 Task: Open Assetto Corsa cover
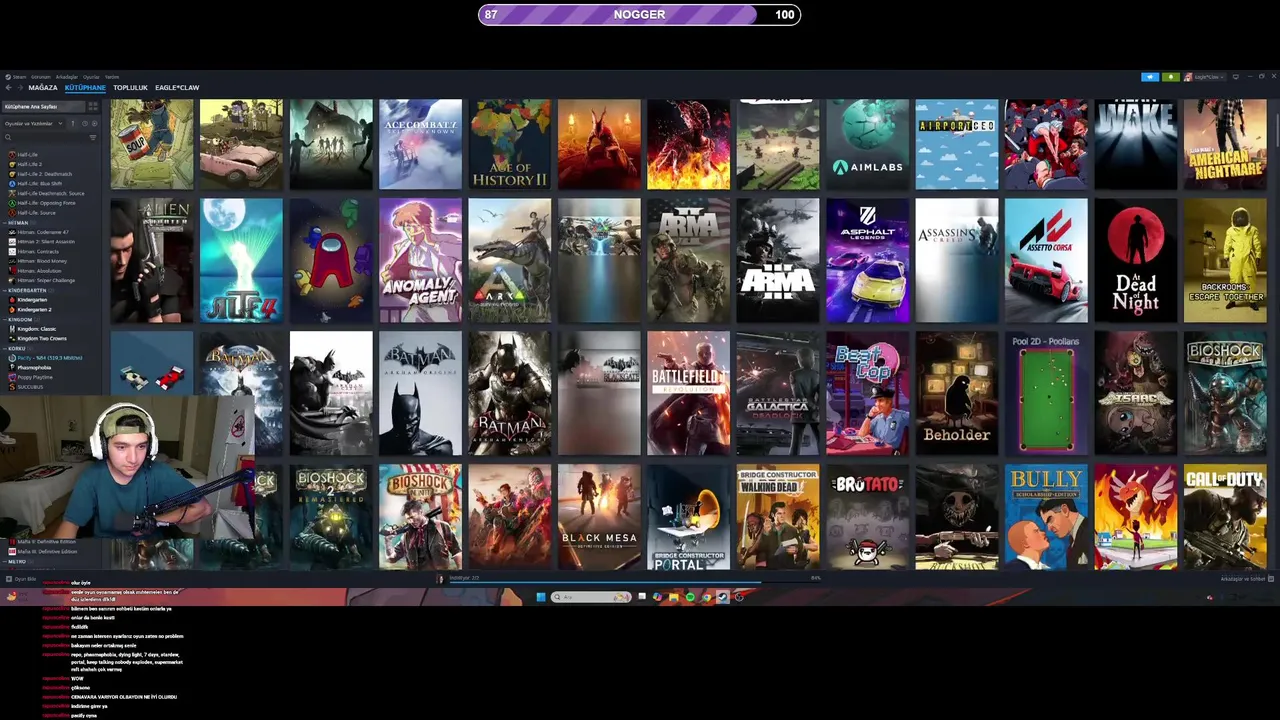click(x=1046, y=260)
